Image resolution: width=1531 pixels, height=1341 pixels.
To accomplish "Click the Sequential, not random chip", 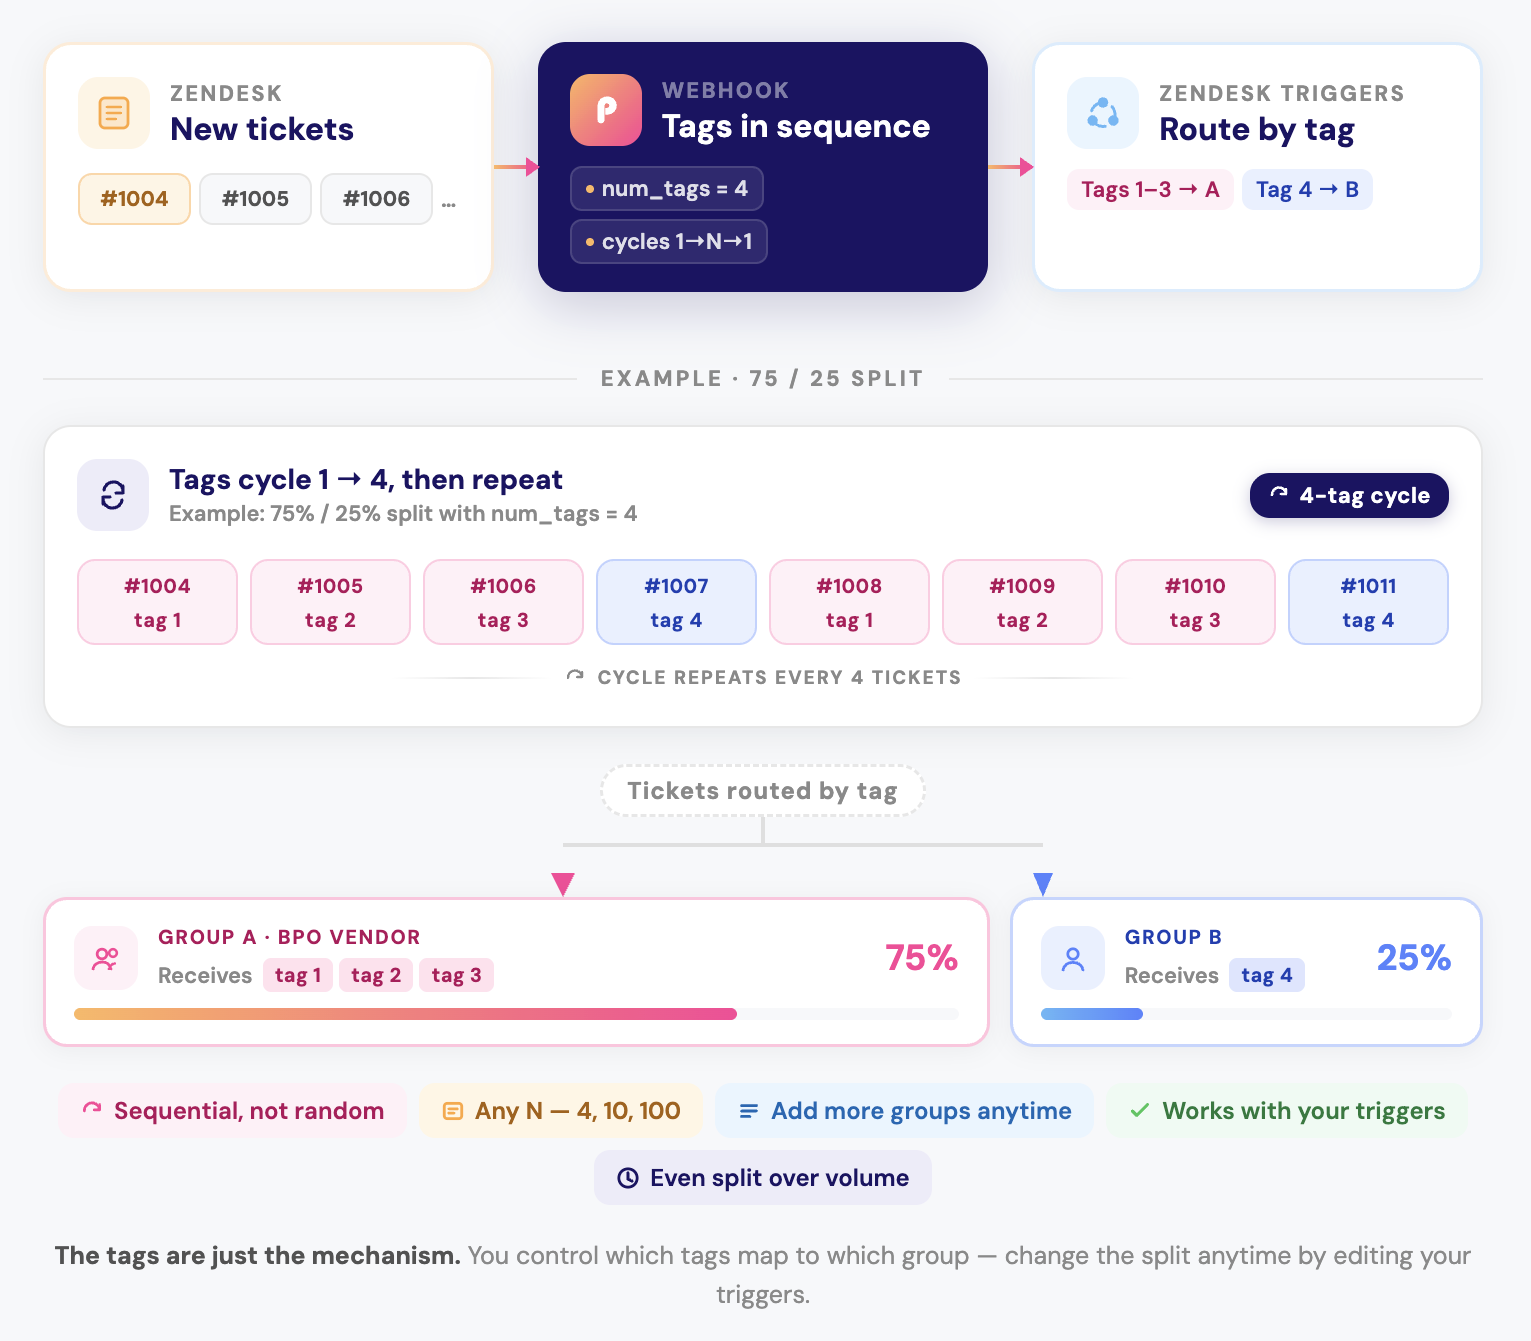I will (233, 1111).
